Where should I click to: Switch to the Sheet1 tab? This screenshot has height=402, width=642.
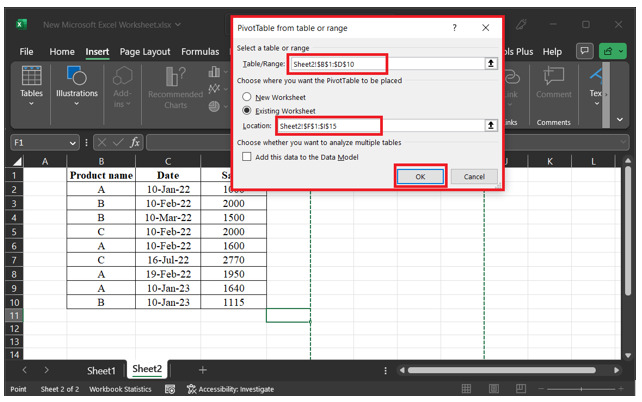(101, 371)
